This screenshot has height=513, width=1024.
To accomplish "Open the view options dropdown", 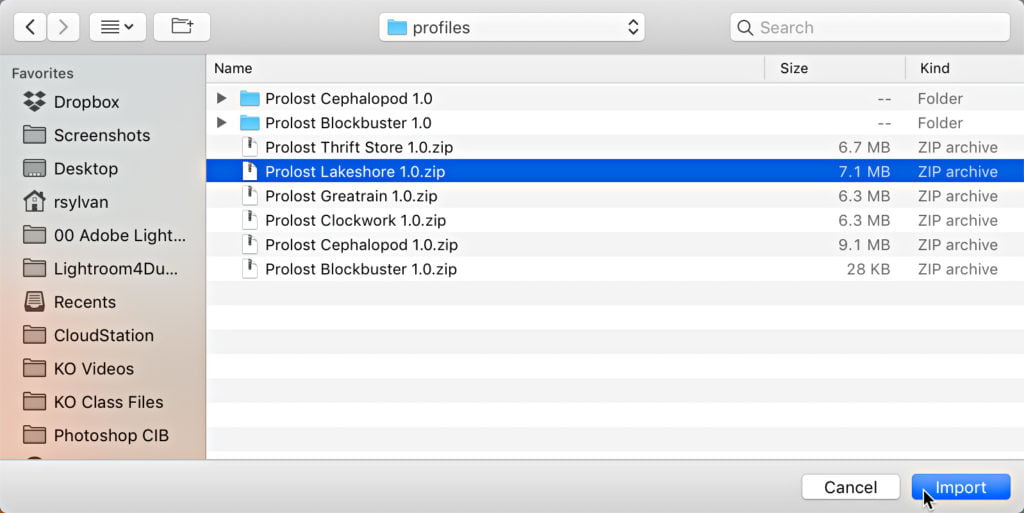I will click(x=118, y=27).
